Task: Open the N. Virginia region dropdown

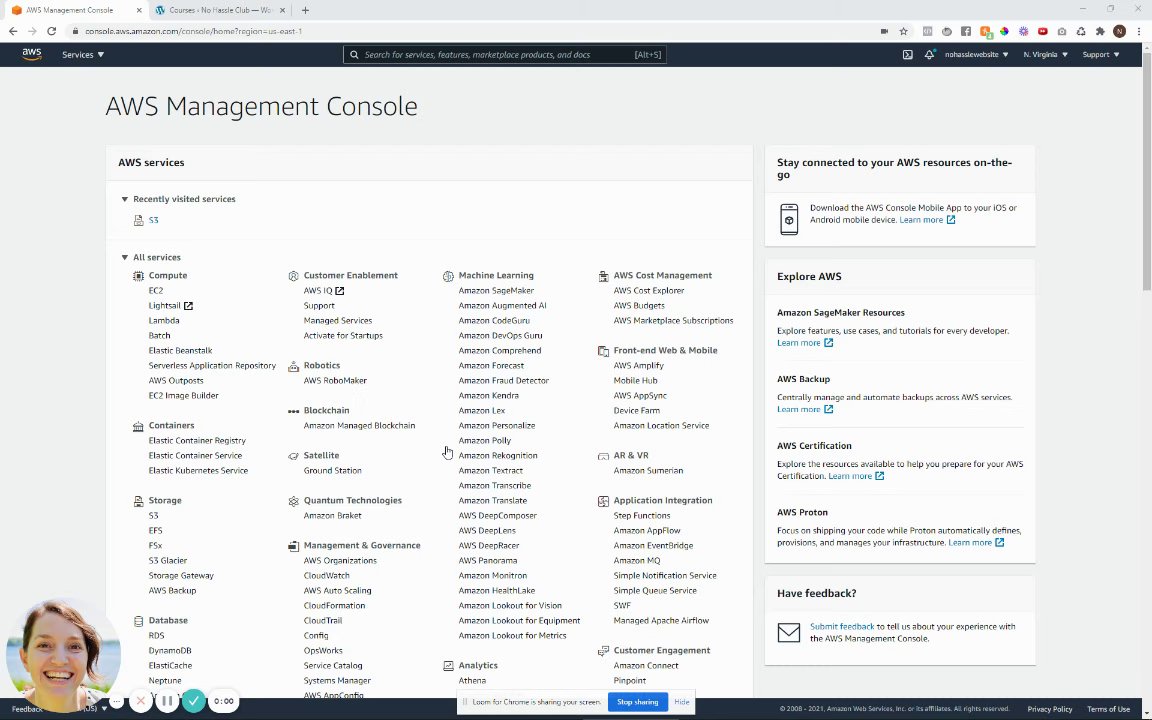Action: click(1045, 54)
